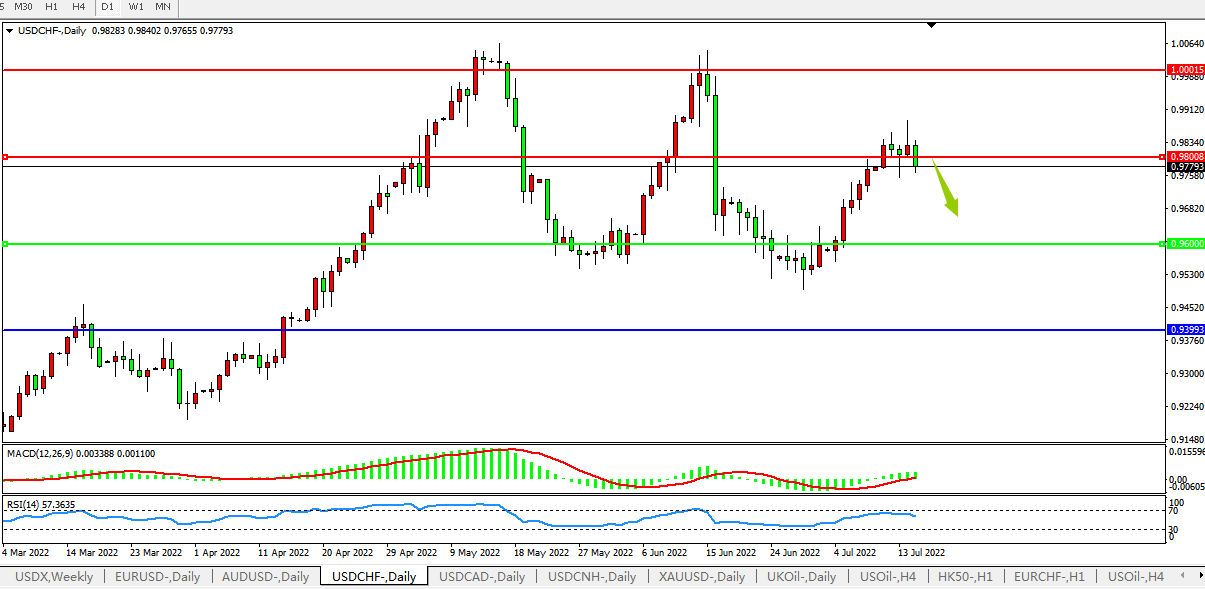Click the blue 0.93993 price label

[1185, 330]
